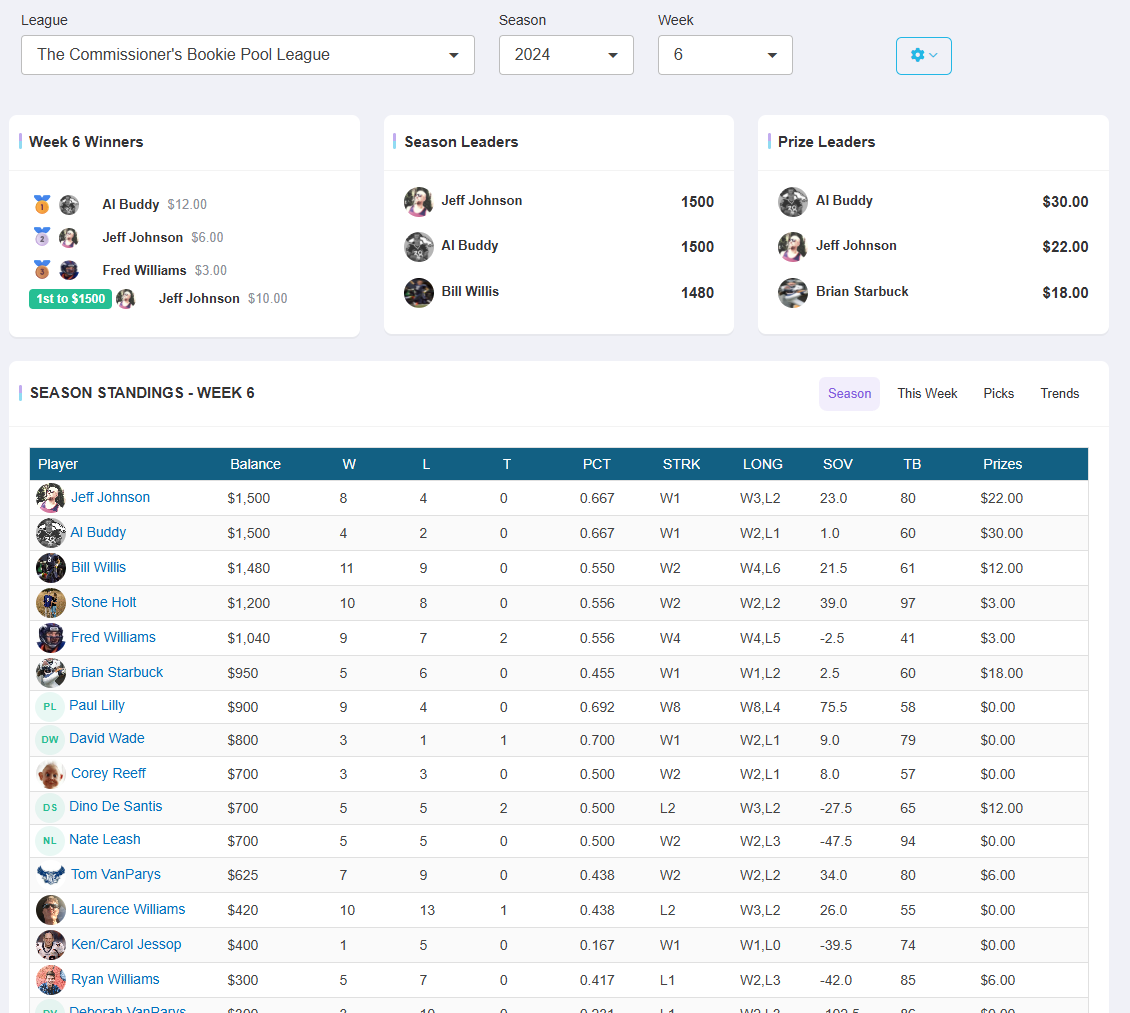Open the league settings gear menu

(922, 55)
